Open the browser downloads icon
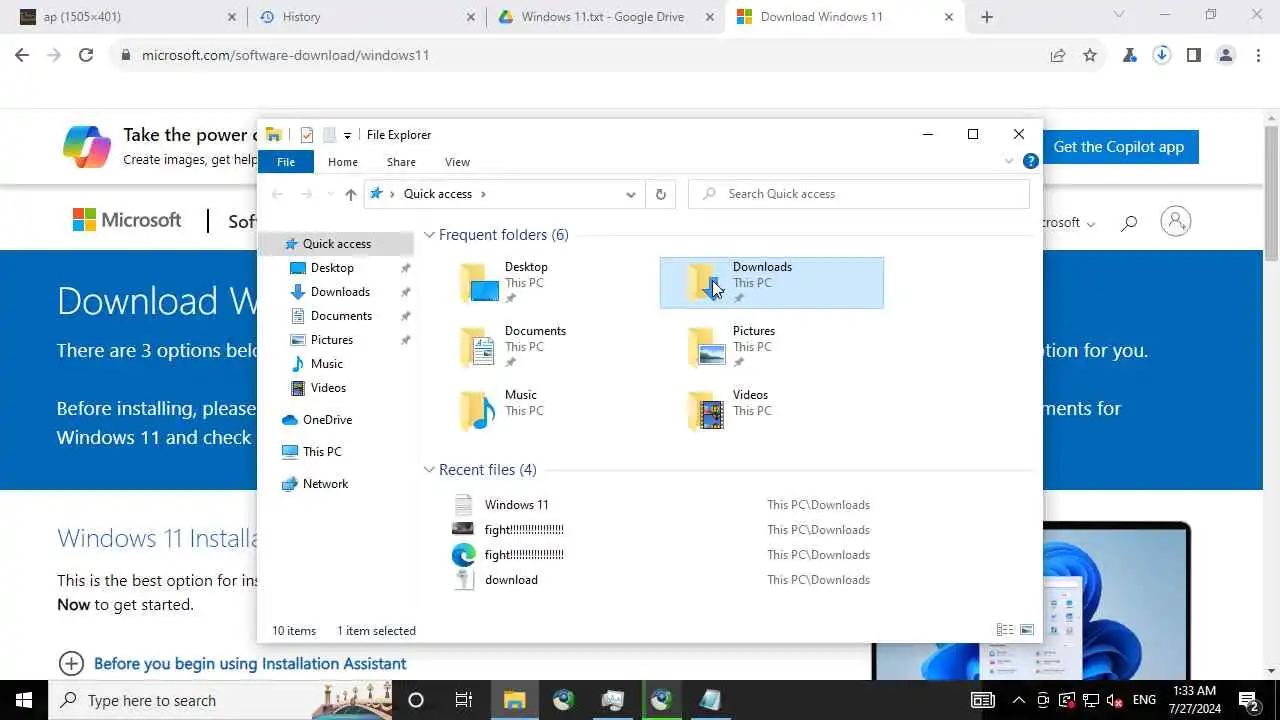Image resolution: width=1280 pixels, height=720 pixels. (1161, 55)
